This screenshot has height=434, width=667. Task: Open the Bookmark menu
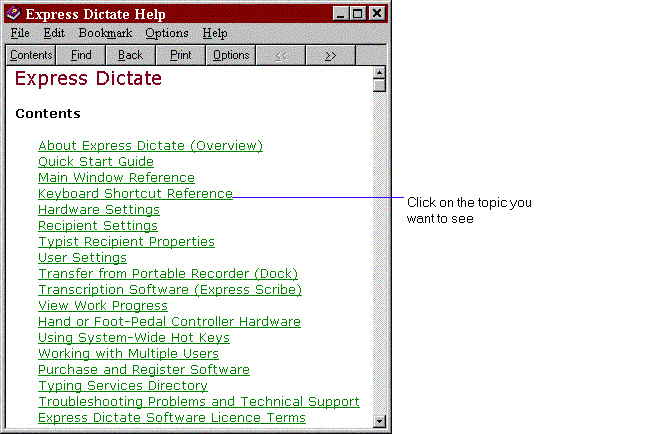pos(105,33)
